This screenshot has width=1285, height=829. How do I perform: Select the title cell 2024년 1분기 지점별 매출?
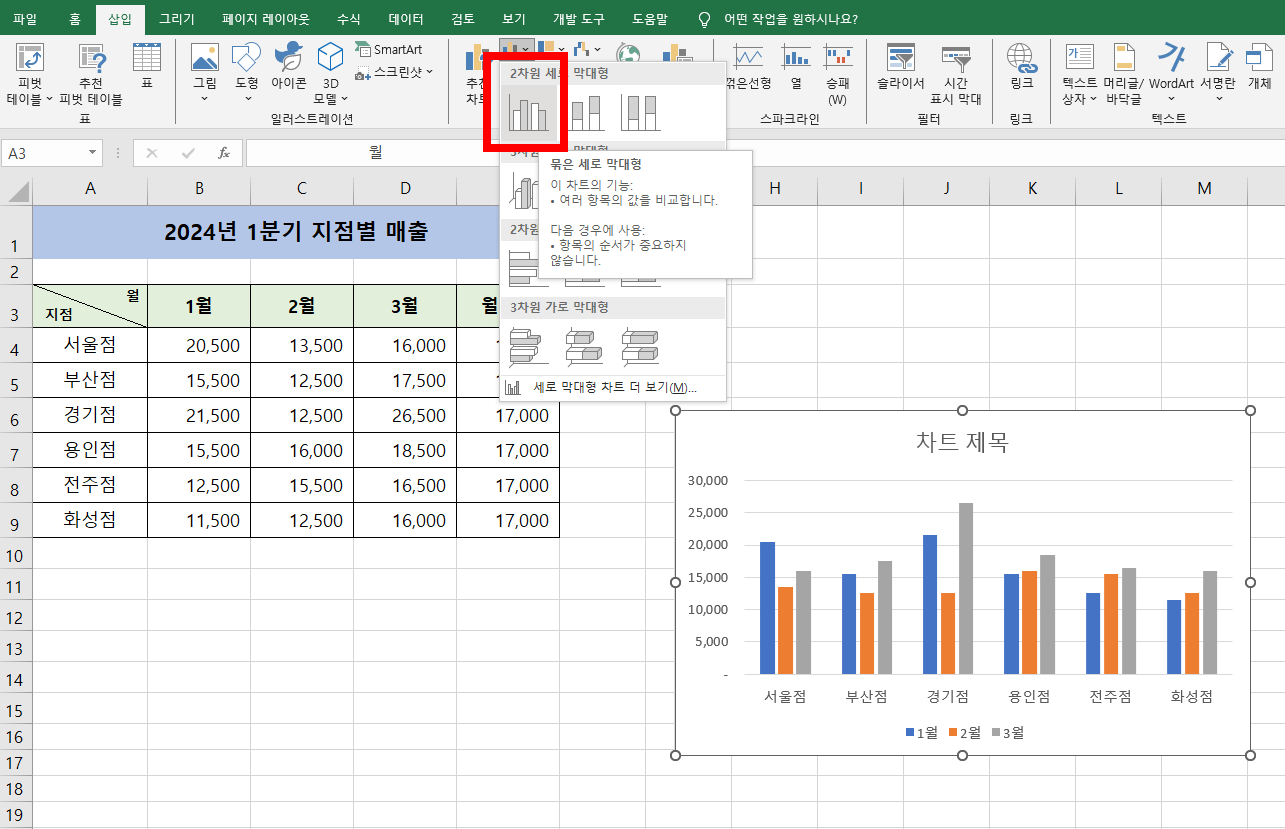[295, 232]
